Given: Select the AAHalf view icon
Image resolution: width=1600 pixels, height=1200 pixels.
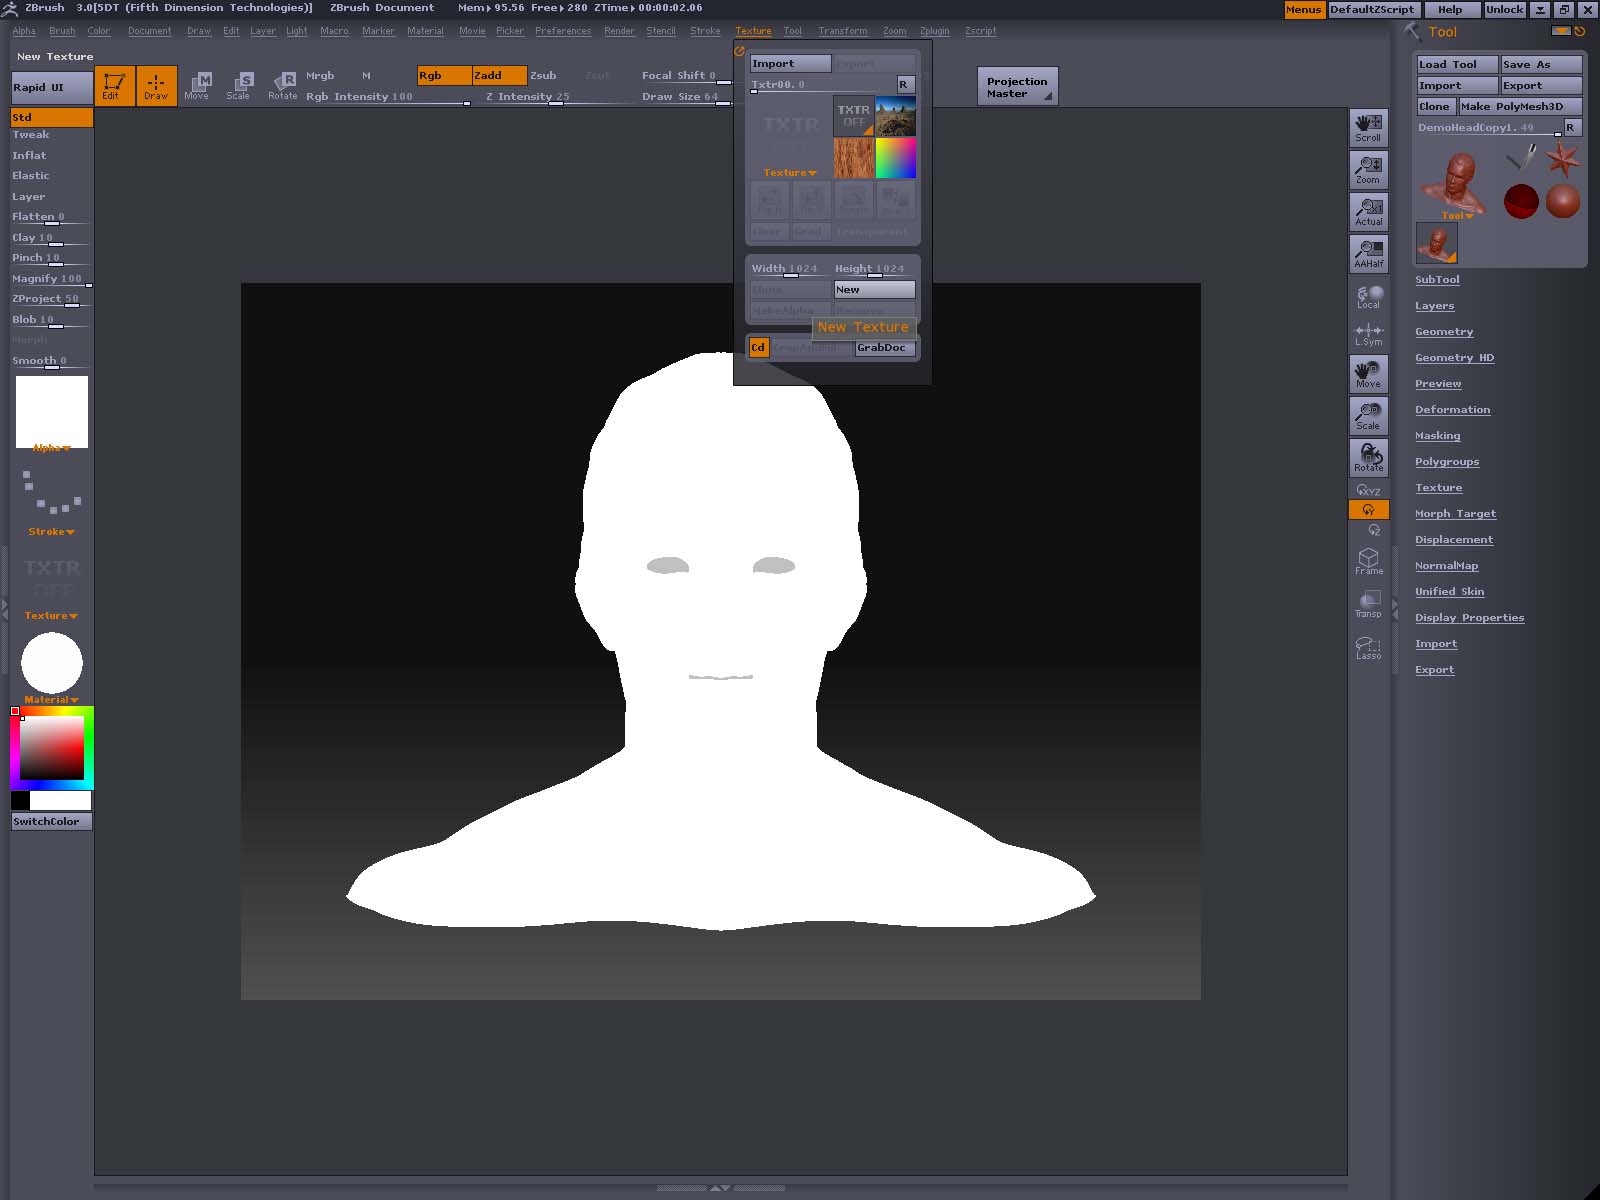Looking at the screenshot, I should coord(1368,254).
